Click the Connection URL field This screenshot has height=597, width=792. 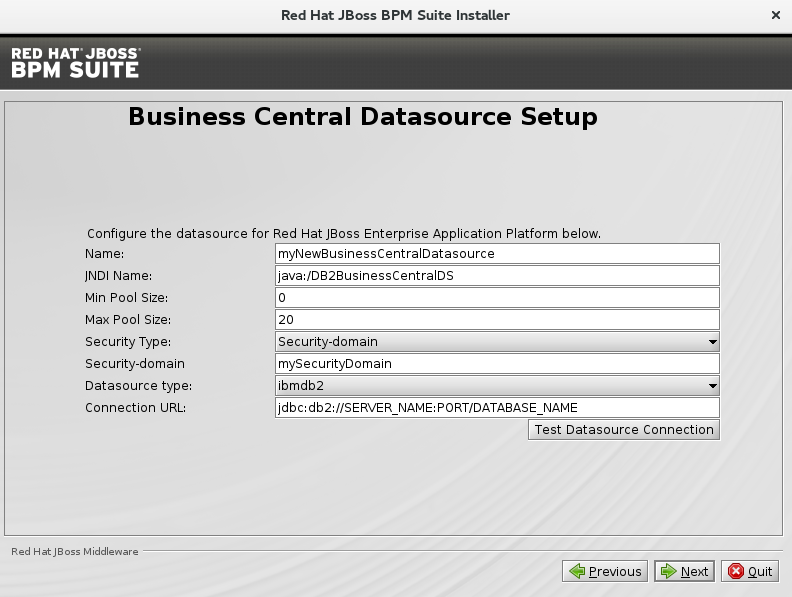click(498, 408)
